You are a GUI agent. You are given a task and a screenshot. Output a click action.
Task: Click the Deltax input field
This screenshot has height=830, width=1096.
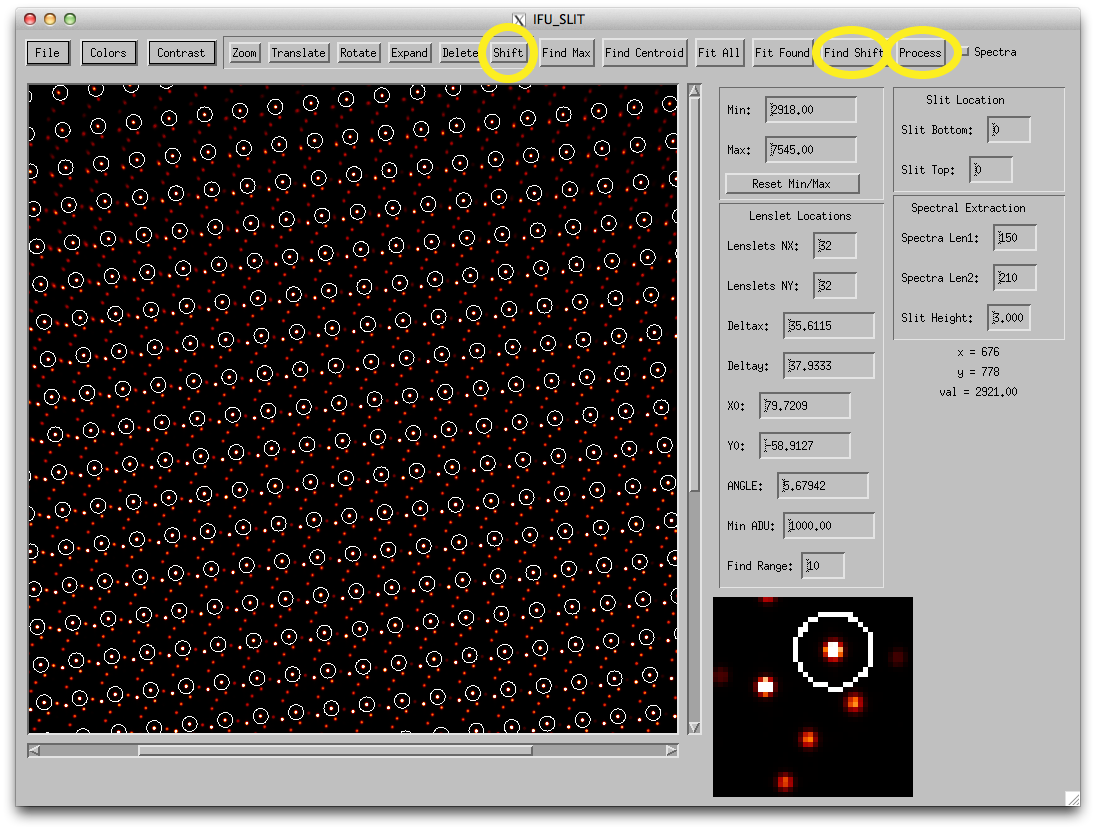[830, 326]
